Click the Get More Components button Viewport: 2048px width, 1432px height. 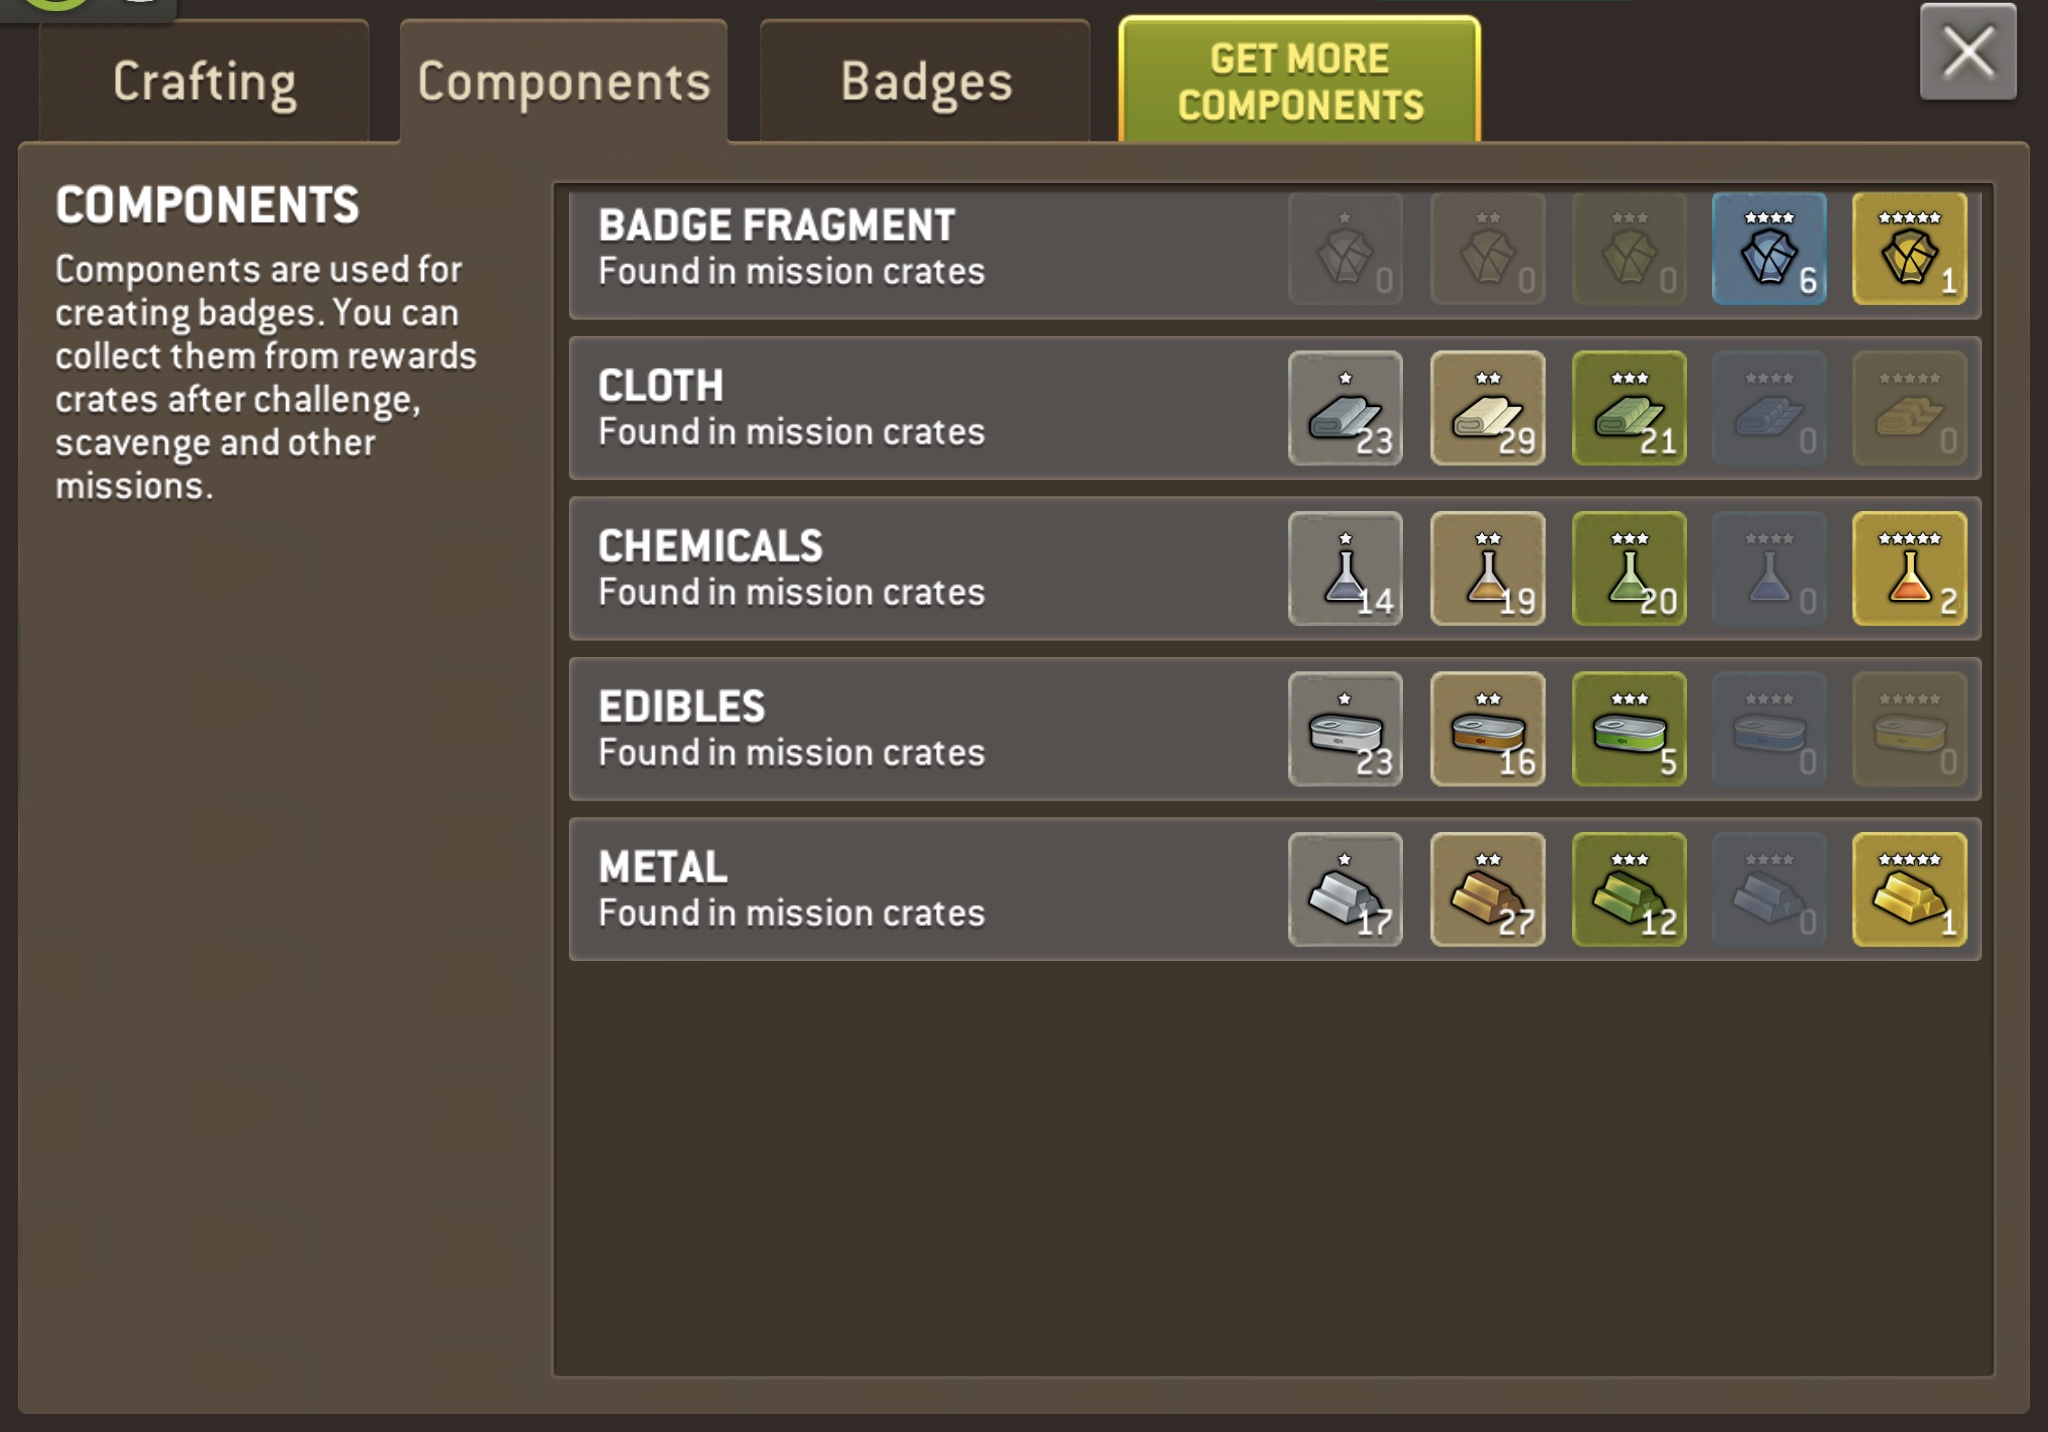click(x=1300, y=80)
